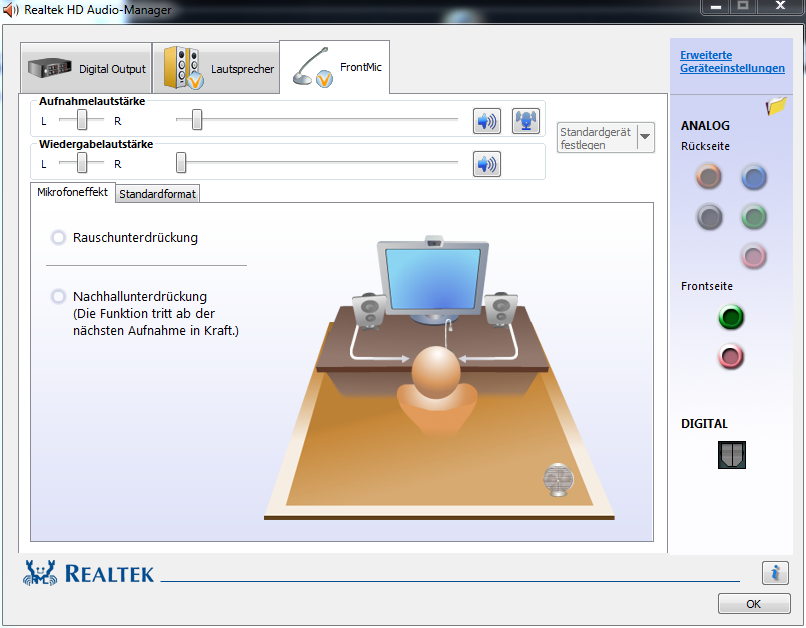Click the microphone boost icon
The width and height of the screenshot is (806, 628).
[x=526, y=121]
